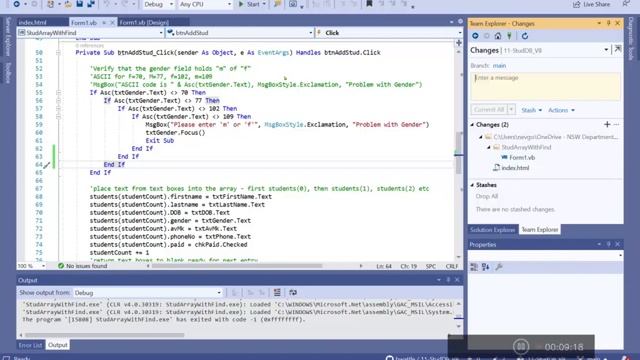Click the Start debugging button

pyautogui.click(x=249, y=4)
